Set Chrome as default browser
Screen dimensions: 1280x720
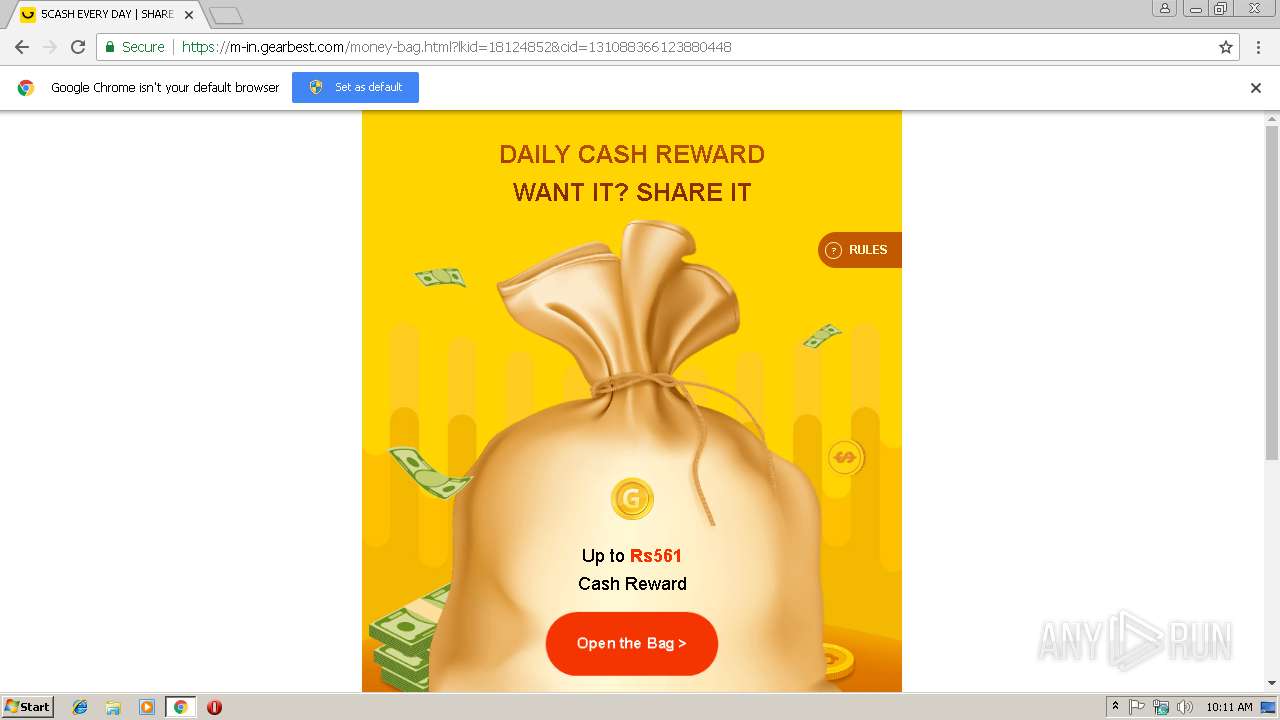[x=355, y=87]
